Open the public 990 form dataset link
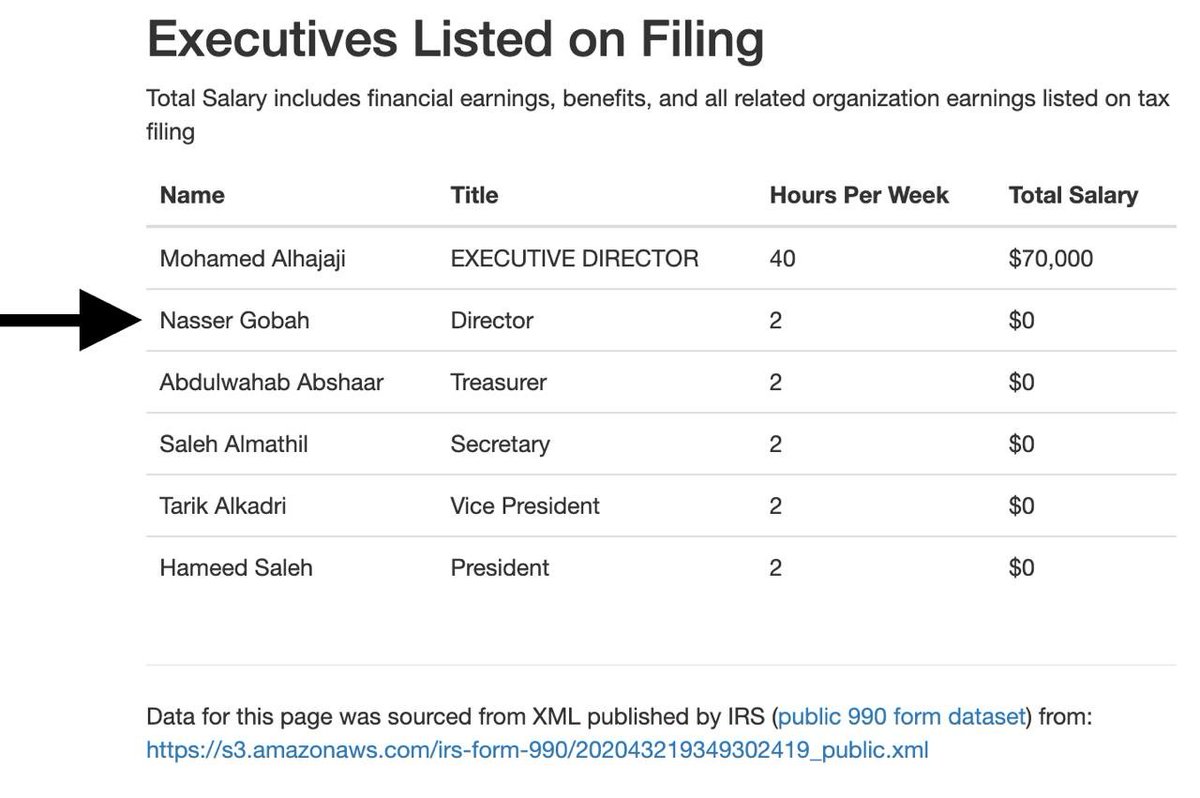The image size is (1200, 798). pos(902,717)
